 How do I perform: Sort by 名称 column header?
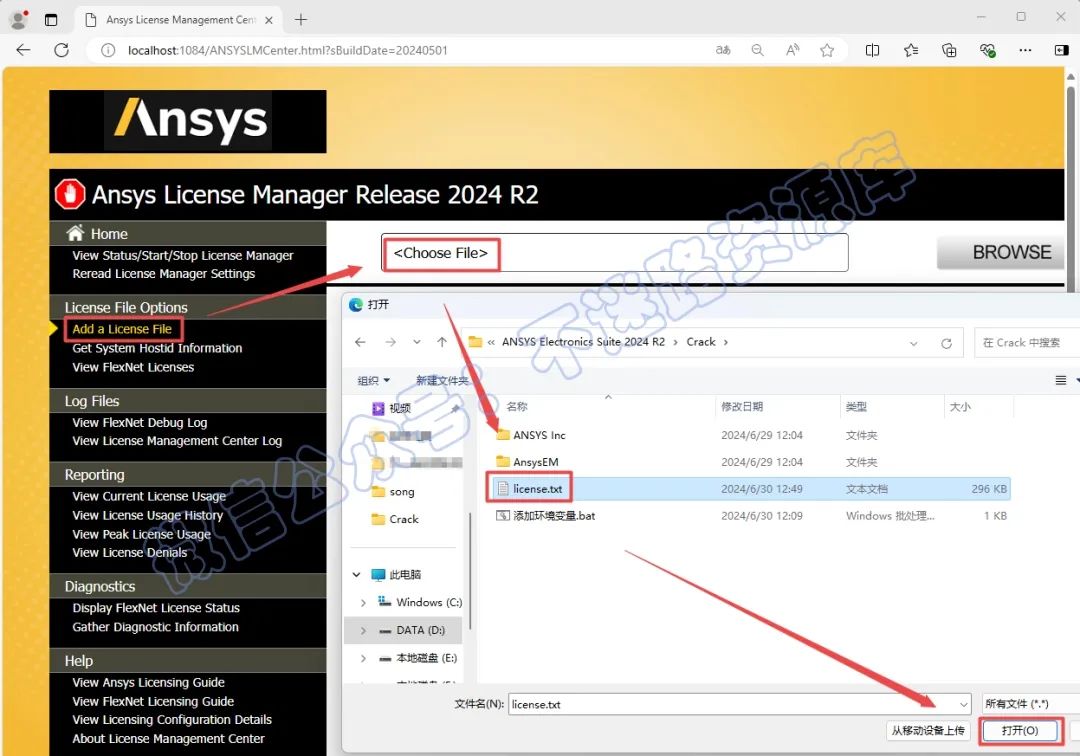coord(517,406)
